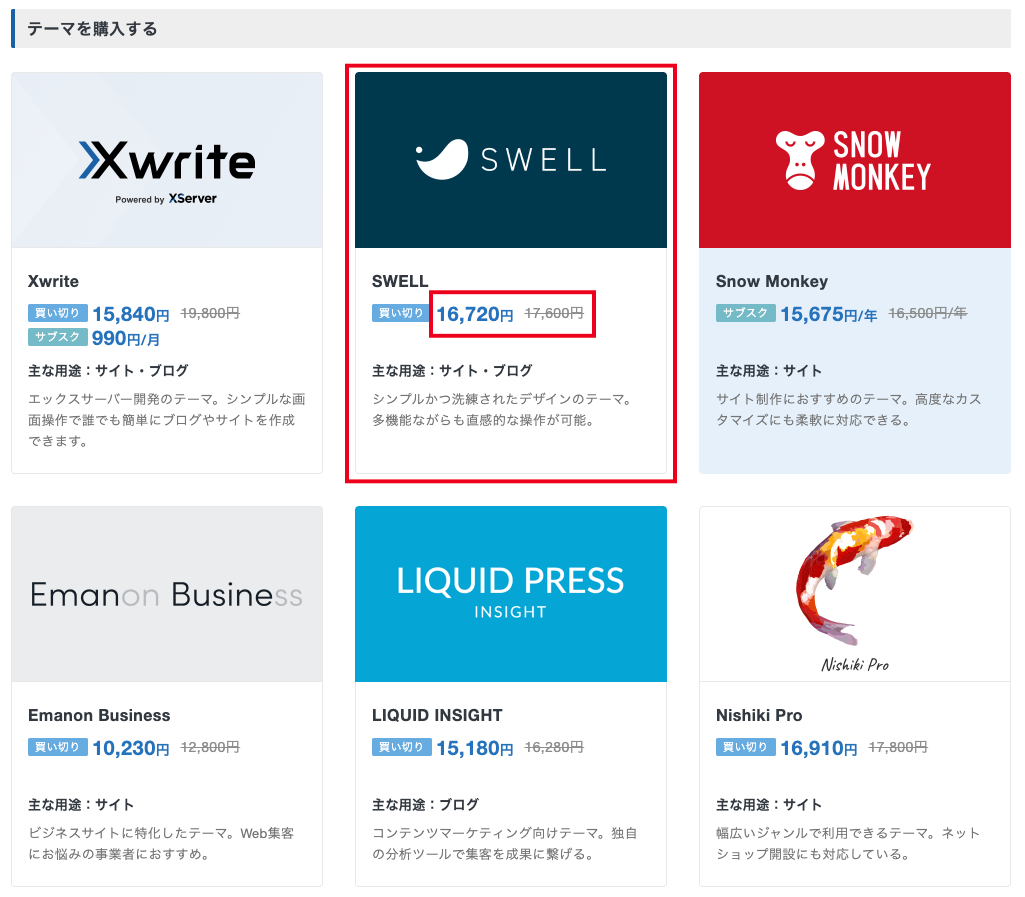Click the Nishiki Pro theme name
Viewport: 1025px width, 897px height.
[759, 715]
